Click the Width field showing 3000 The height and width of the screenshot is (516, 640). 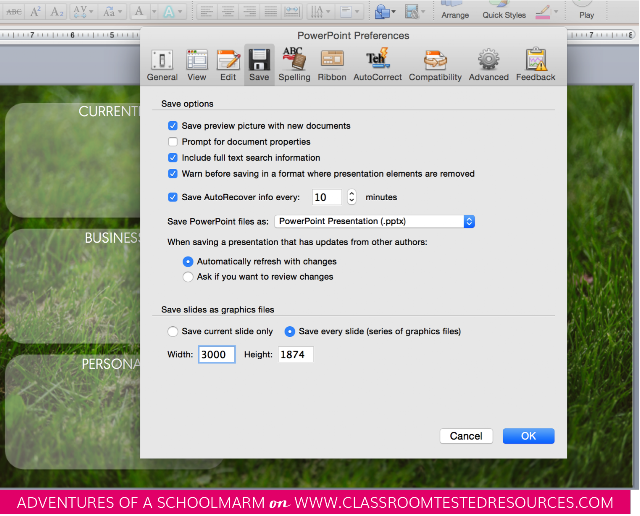pos(217,354)
